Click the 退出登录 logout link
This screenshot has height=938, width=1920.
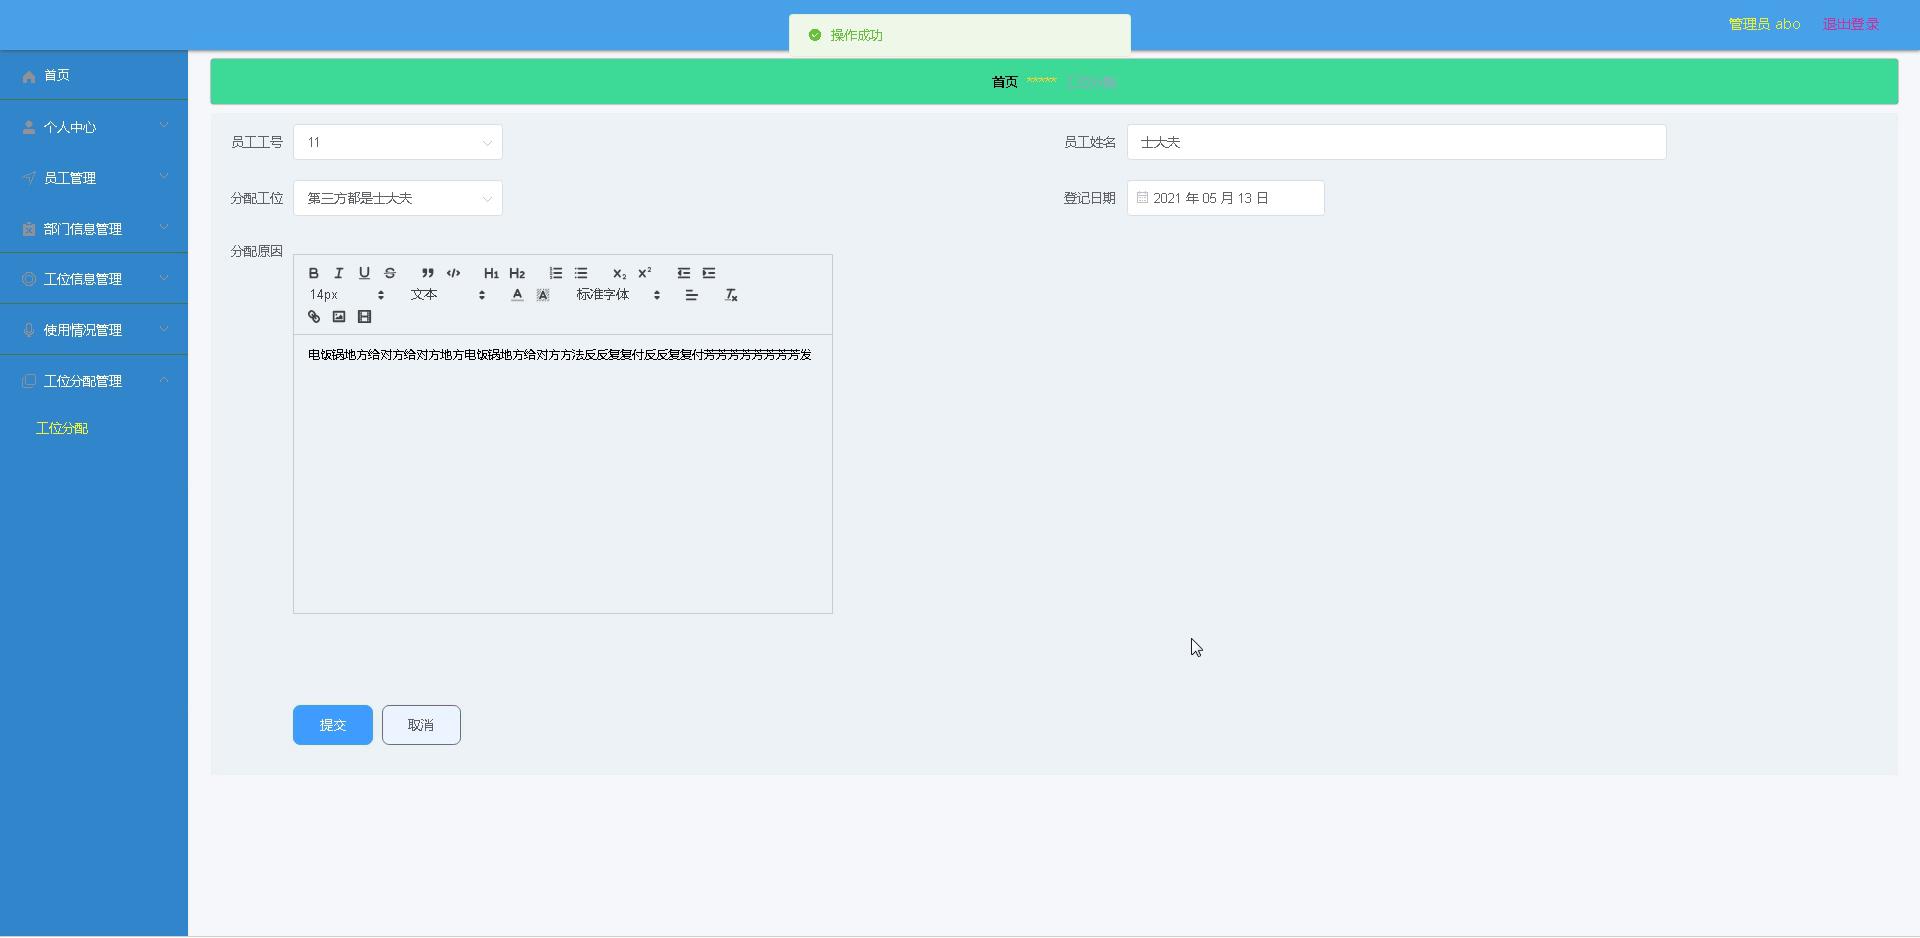pos(1850,24)
